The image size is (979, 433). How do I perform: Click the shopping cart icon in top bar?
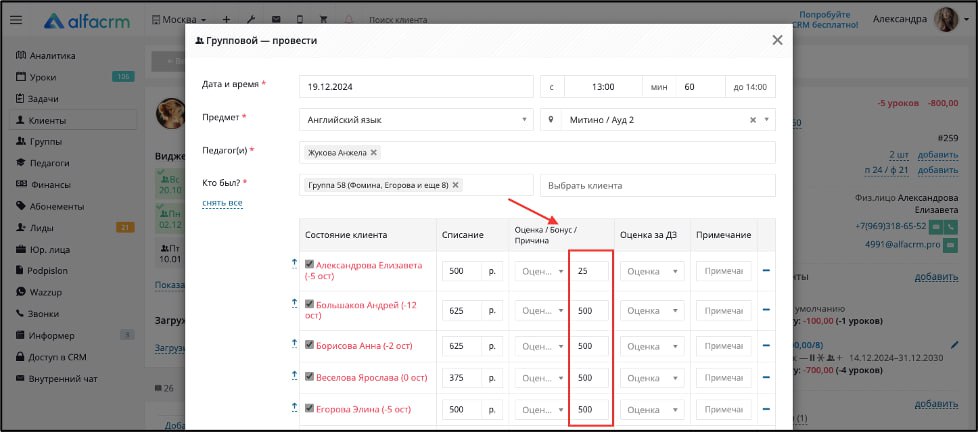(324, 19)
